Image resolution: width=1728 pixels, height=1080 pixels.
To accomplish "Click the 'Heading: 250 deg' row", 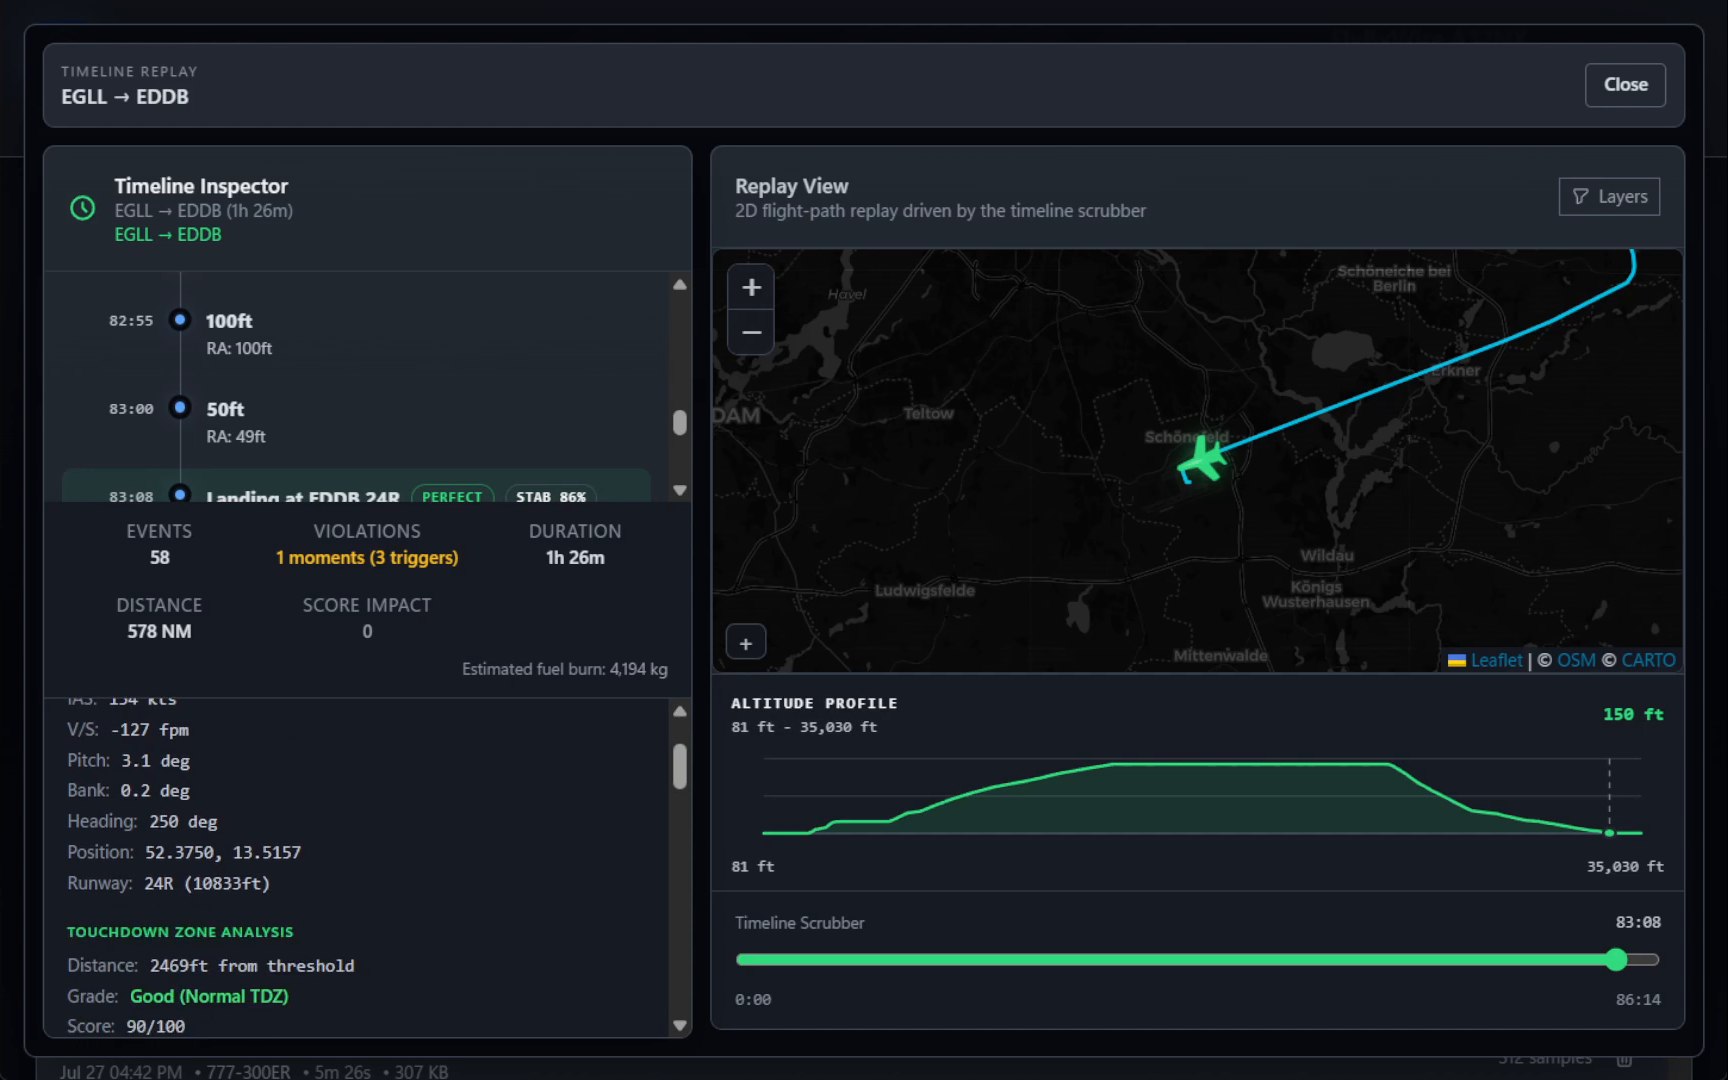I will [x=142, y=822].
